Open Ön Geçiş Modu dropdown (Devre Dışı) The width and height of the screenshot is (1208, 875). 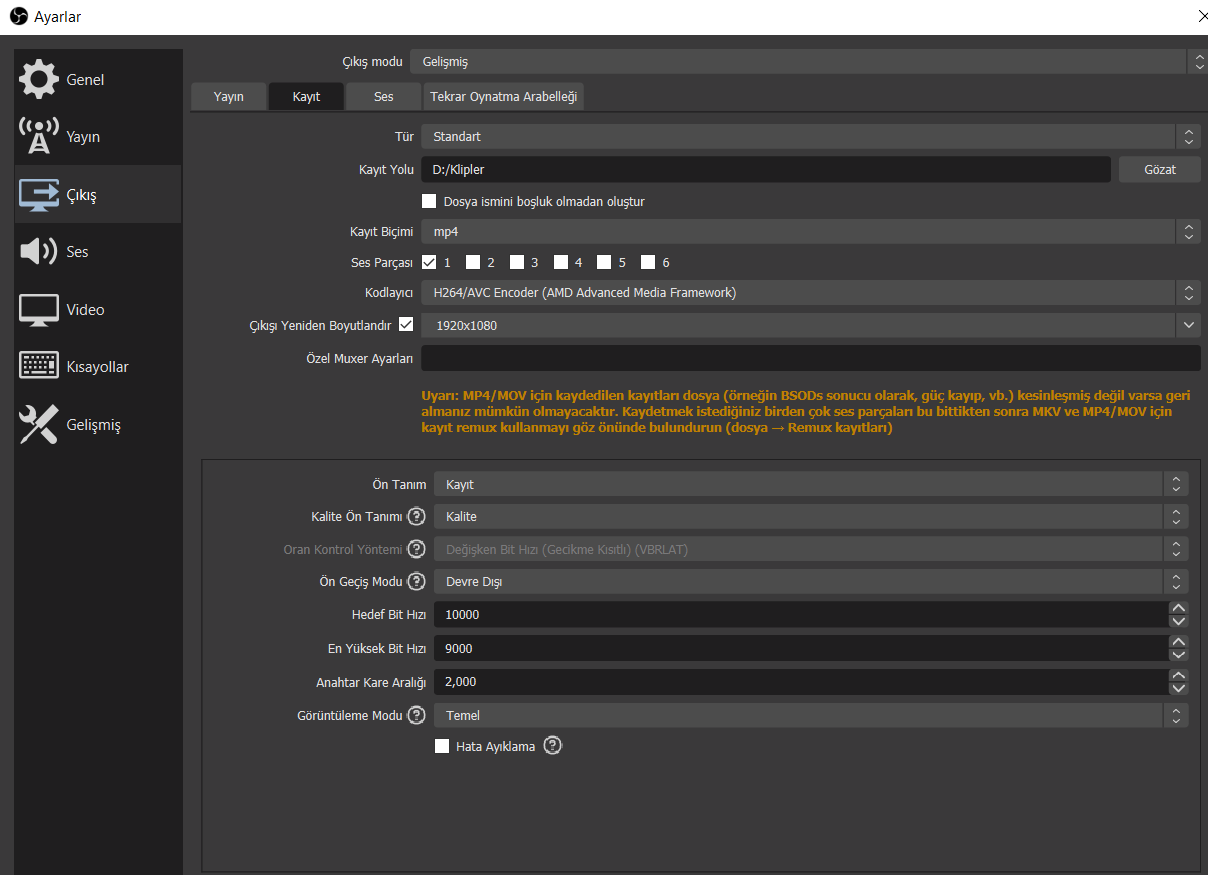point(811,581)
